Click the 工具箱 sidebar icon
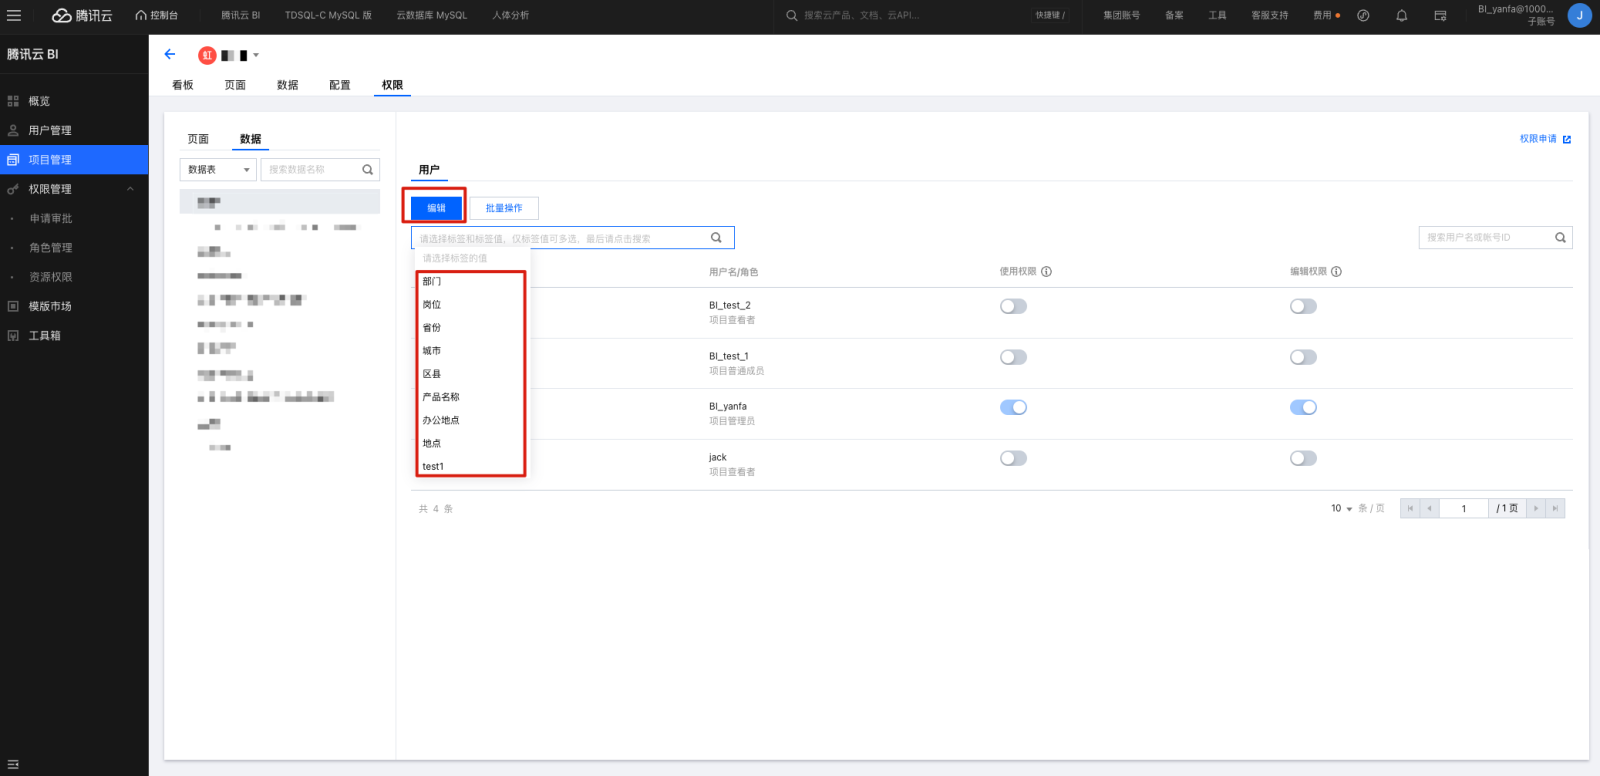Screen dimensions: 1600x776 coord(13,336)
